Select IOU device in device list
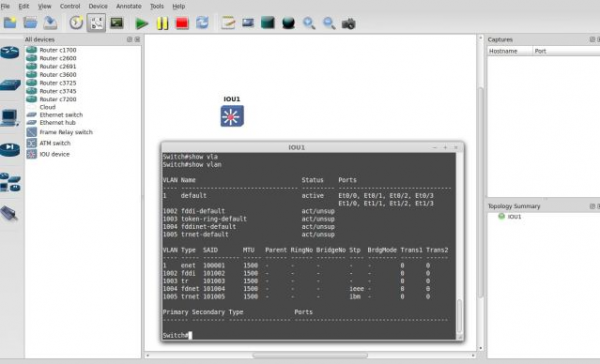This screenshot has height=364, width=600. [x=54, y=154]
